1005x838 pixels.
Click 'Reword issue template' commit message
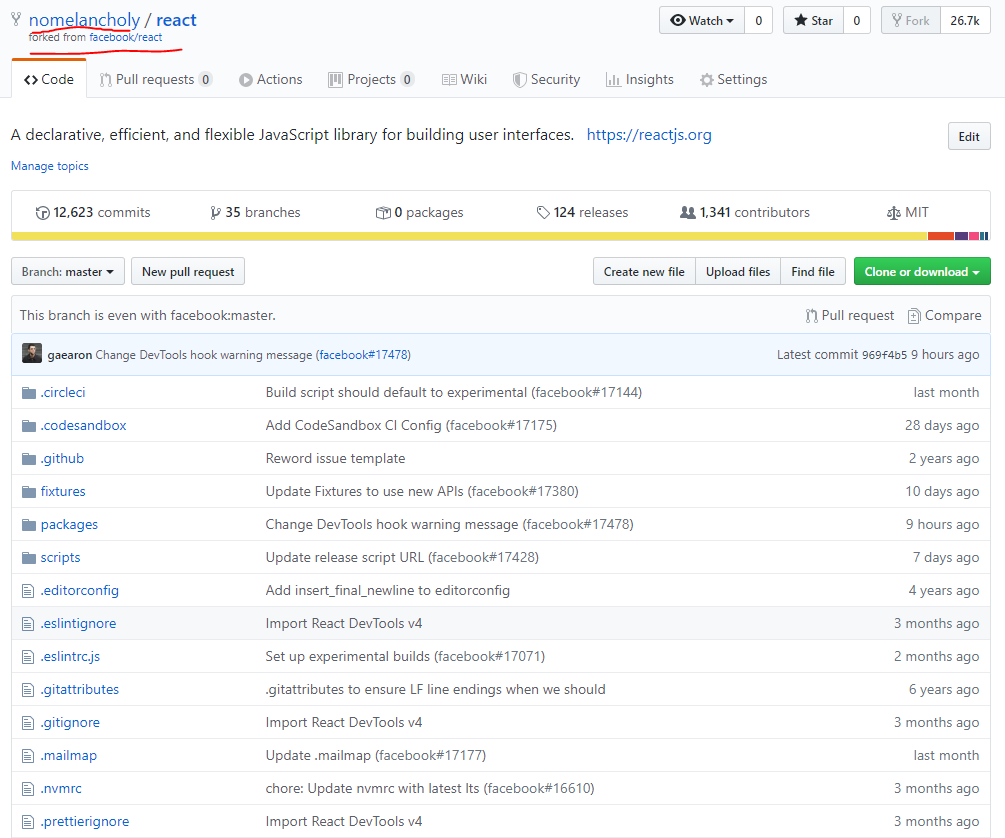335,458
